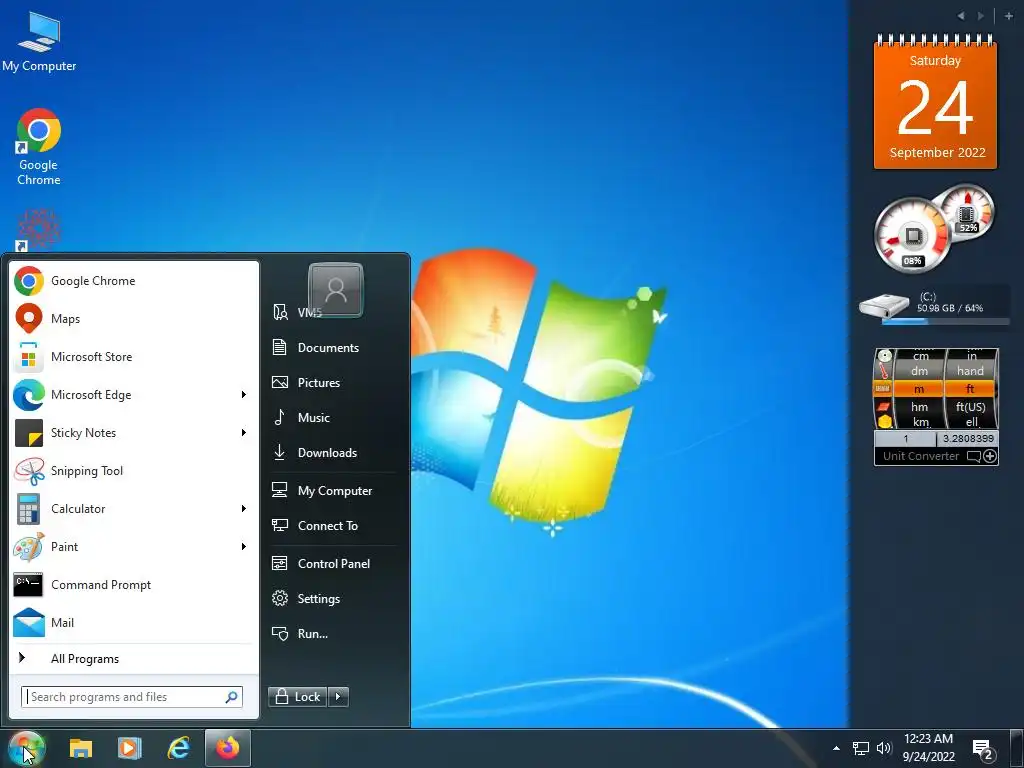This screenshot has height=768, width=1024.
Task: Open the network tray icon
Action: pos(861,748)
